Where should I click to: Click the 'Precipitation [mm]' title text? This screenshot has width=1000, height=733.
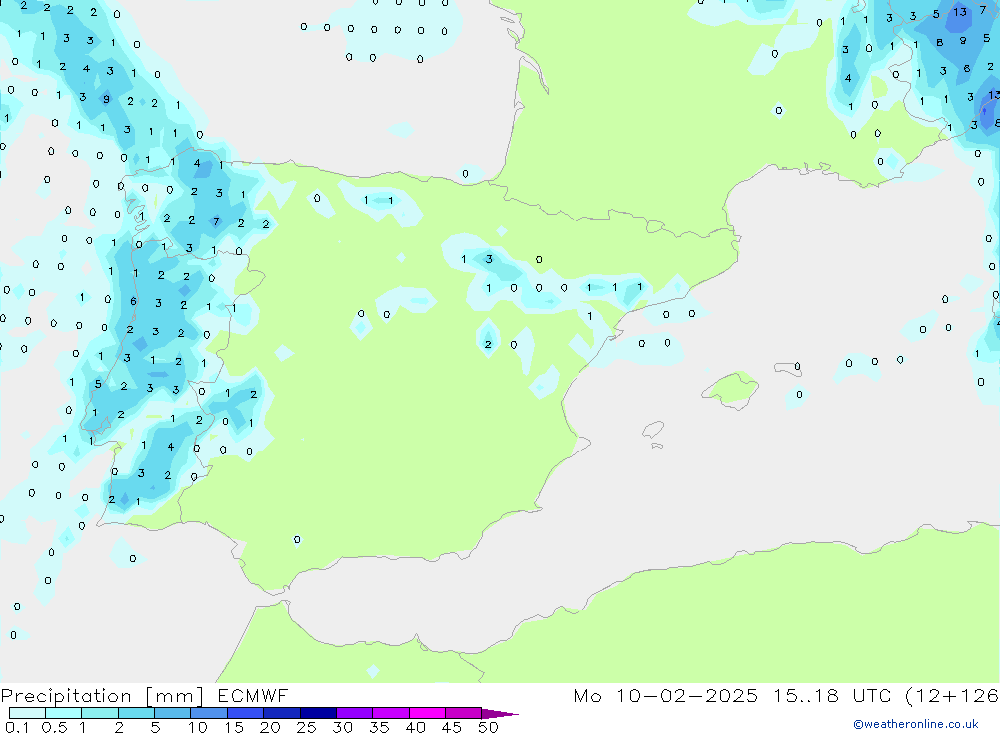pyautogui.click(x=102, y=695)
